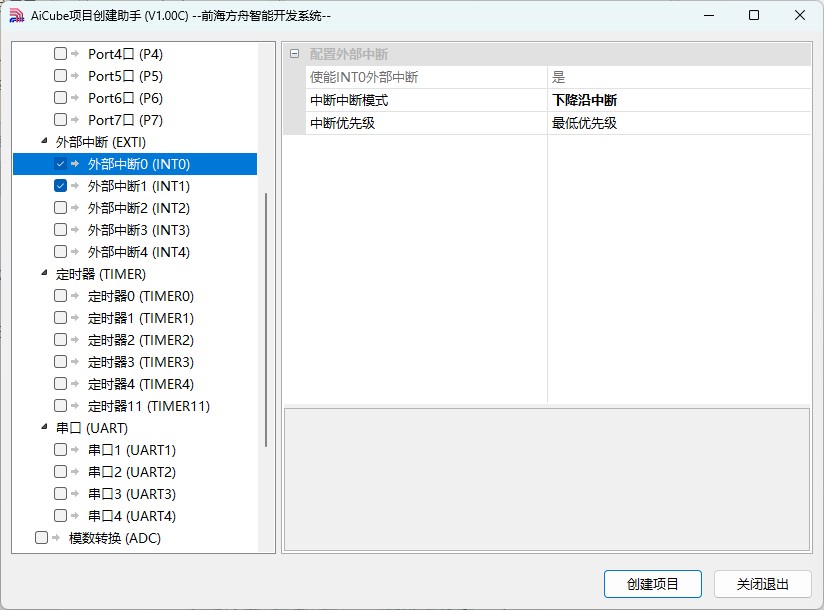Image resolution: width=824 pixels, height=610 pixels.
Task: Click the arrow icon beside 外部中断3 (INT3)
Action: [75, 230]
